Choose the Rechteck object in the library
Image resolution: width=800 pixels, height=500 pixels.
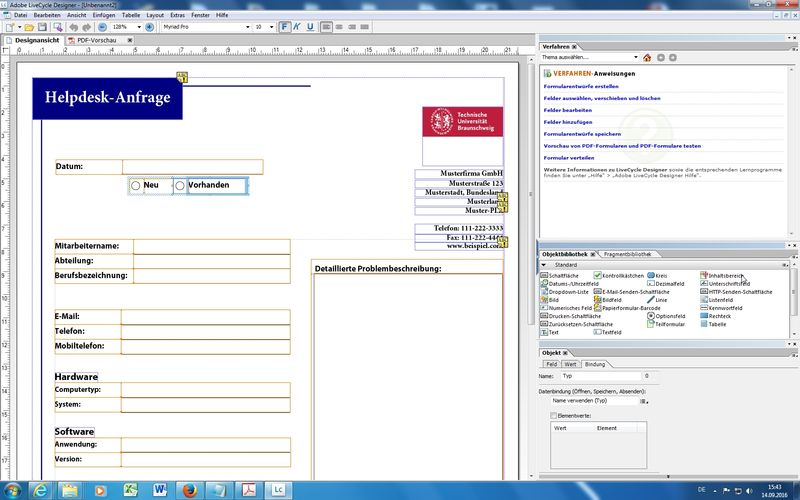[719, 316]
